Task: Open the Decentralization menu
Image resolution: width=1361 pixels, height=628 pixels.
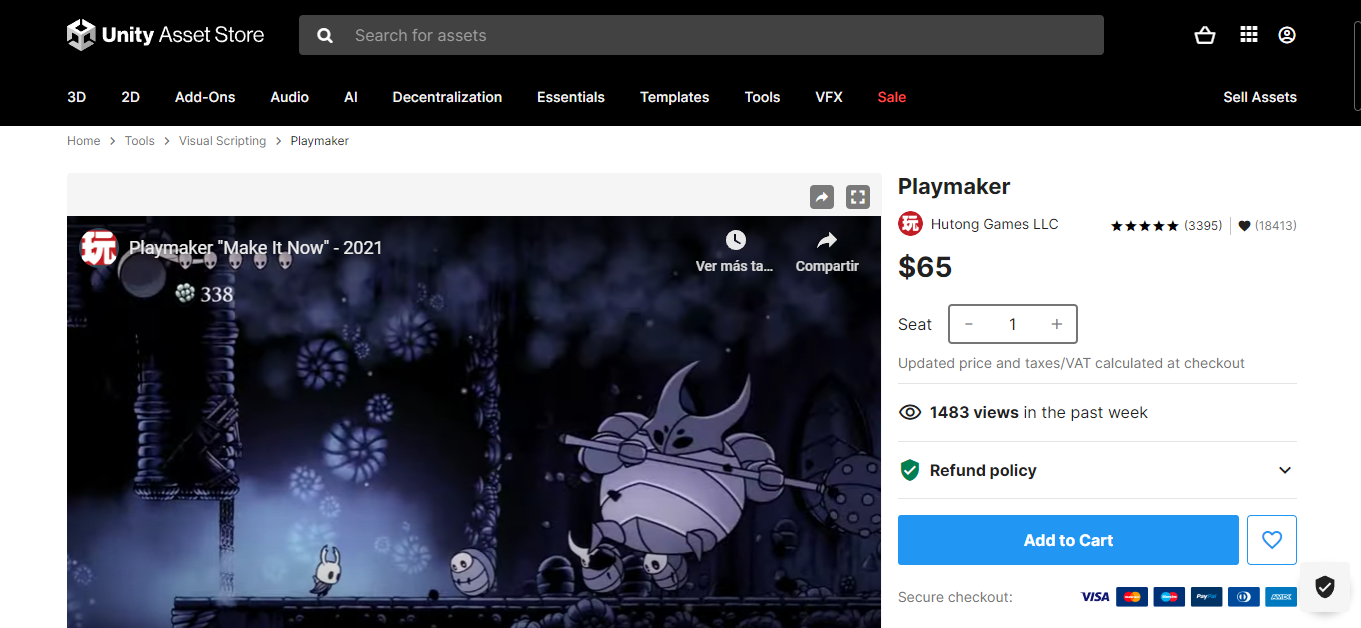Action: 447,97
